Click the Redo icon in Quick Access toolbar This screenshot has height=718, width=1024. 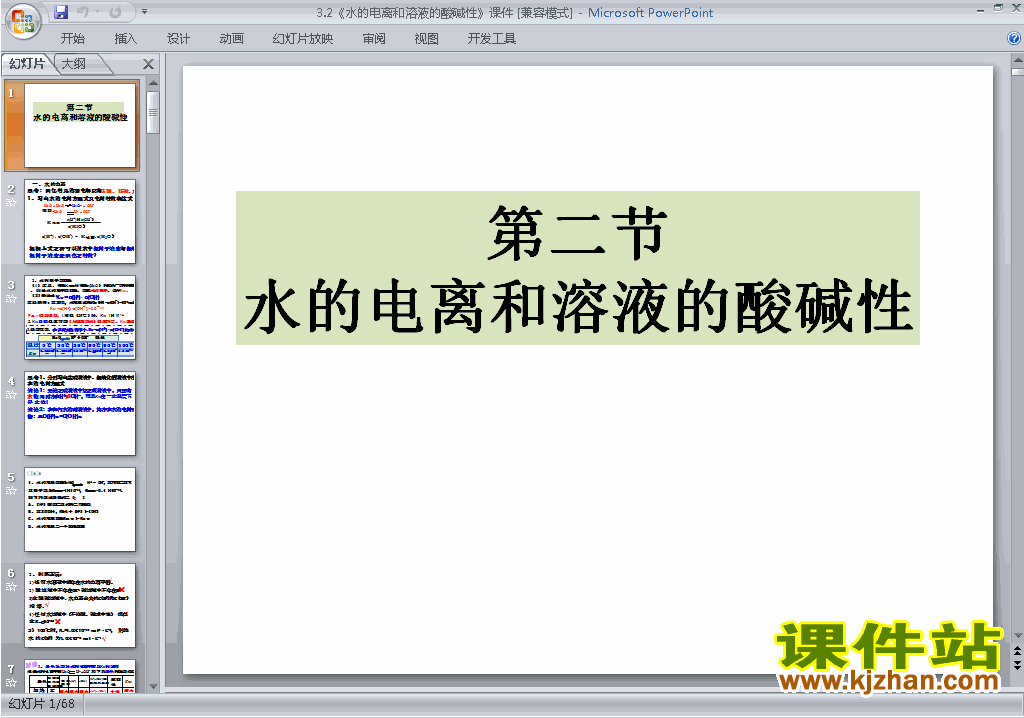coord(115,12)
